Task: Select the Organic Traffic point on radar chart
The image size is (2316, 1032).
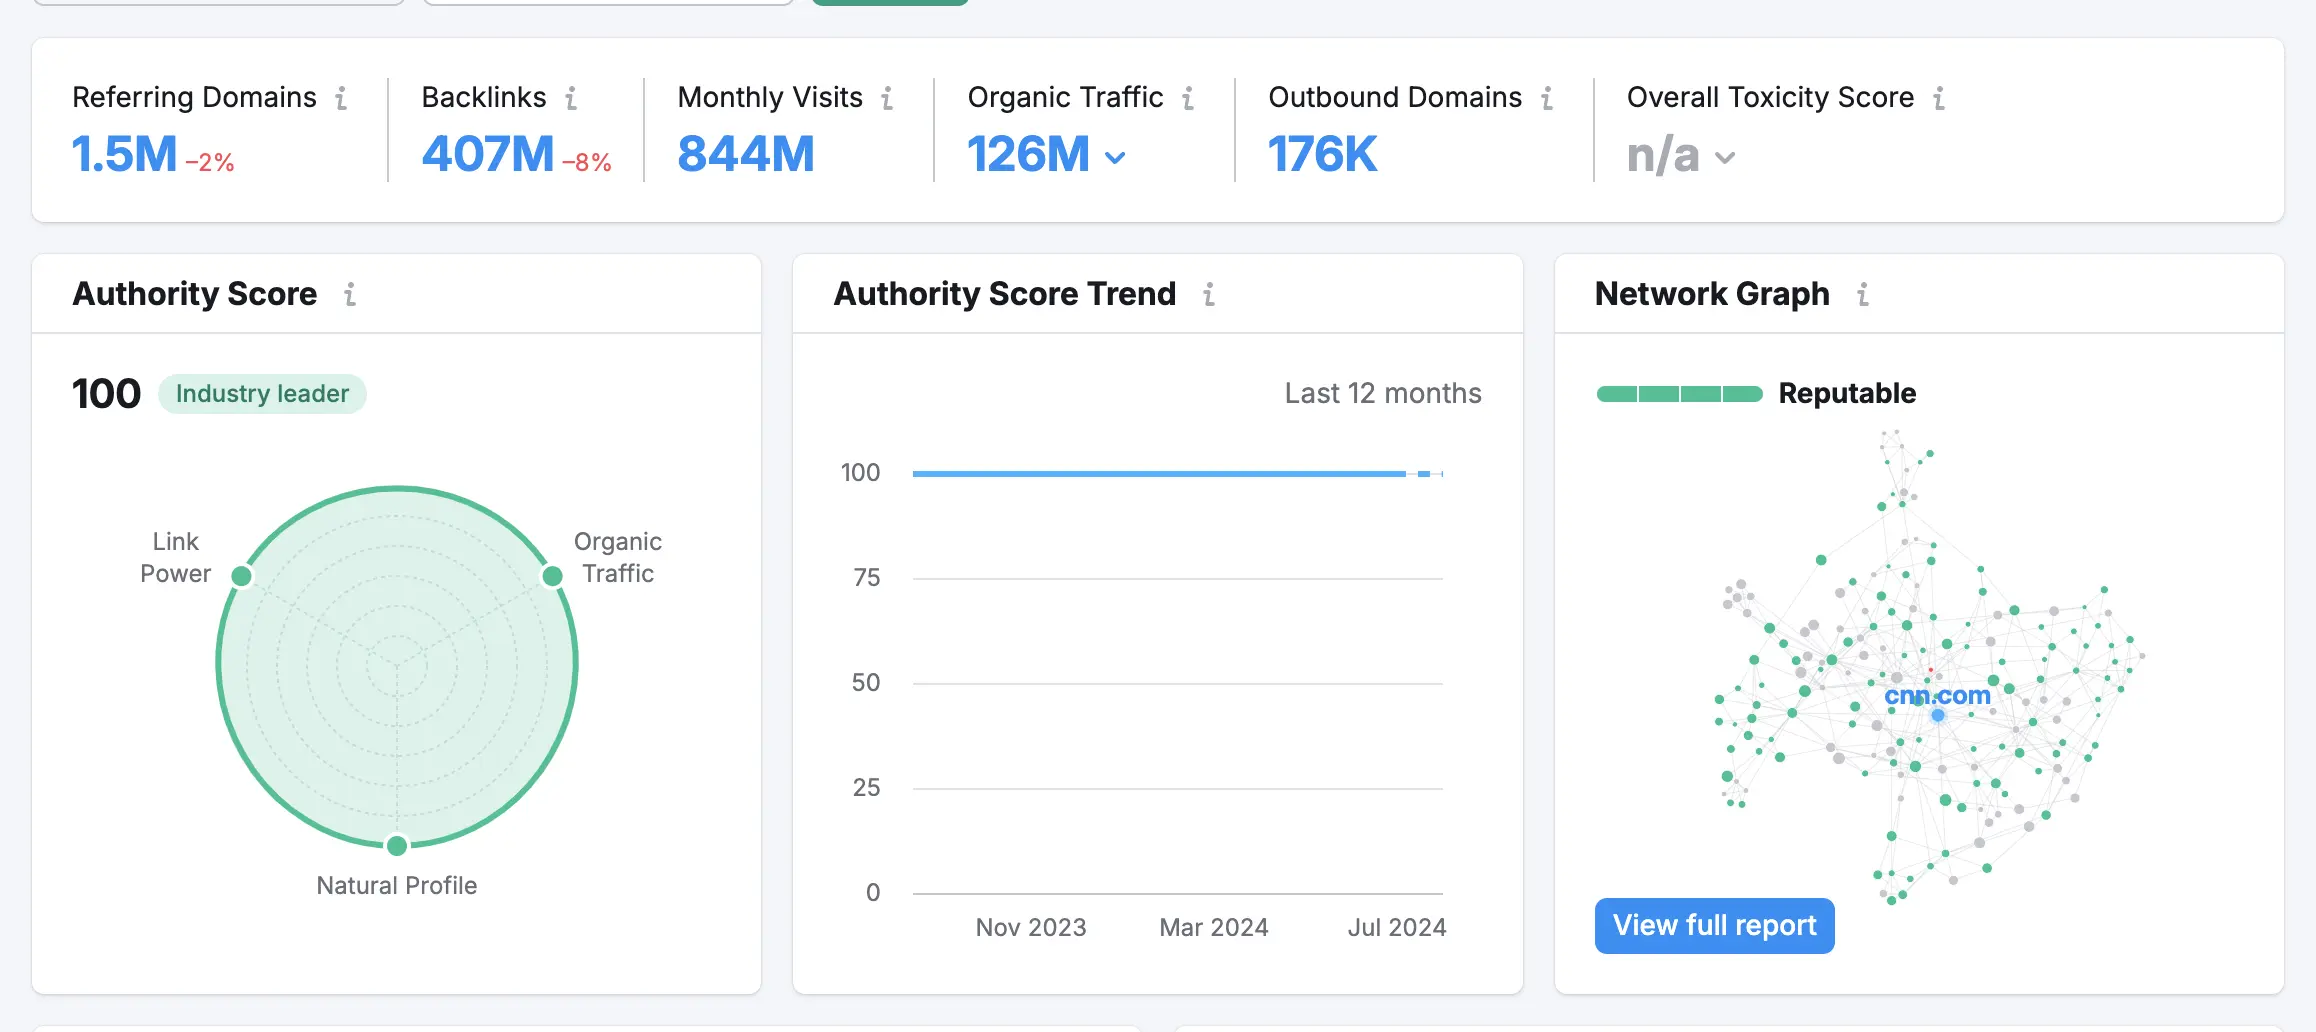Action: (552, 576)
